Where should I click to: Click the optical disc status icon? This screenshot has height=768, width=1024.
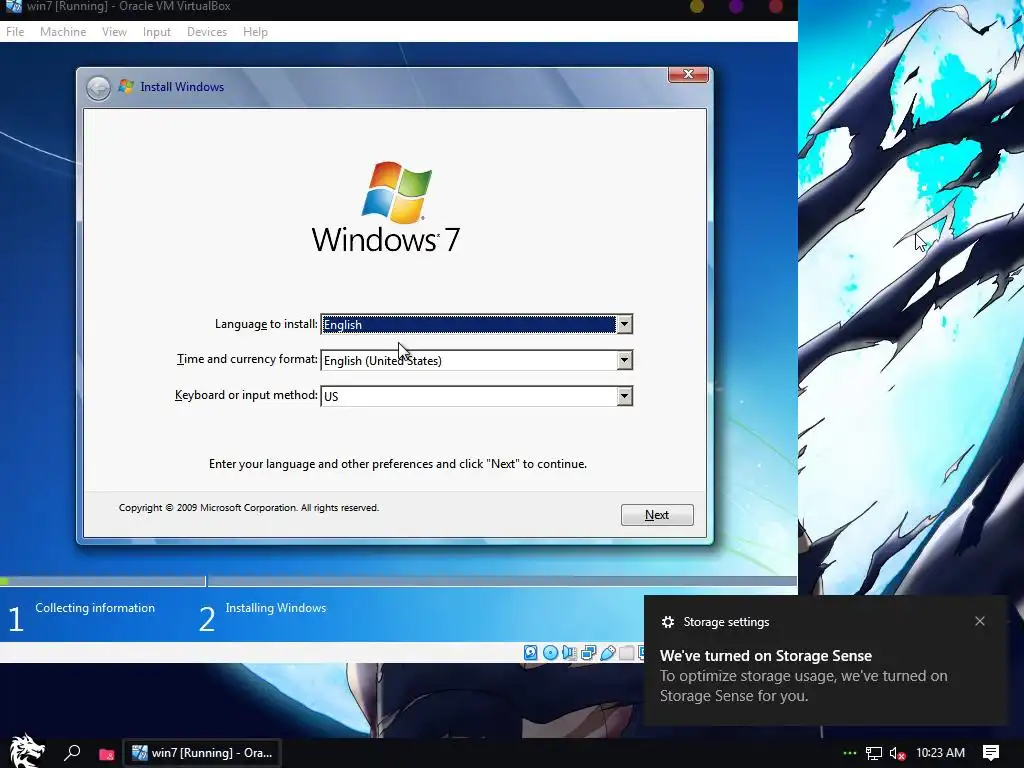tap(551, 652)
